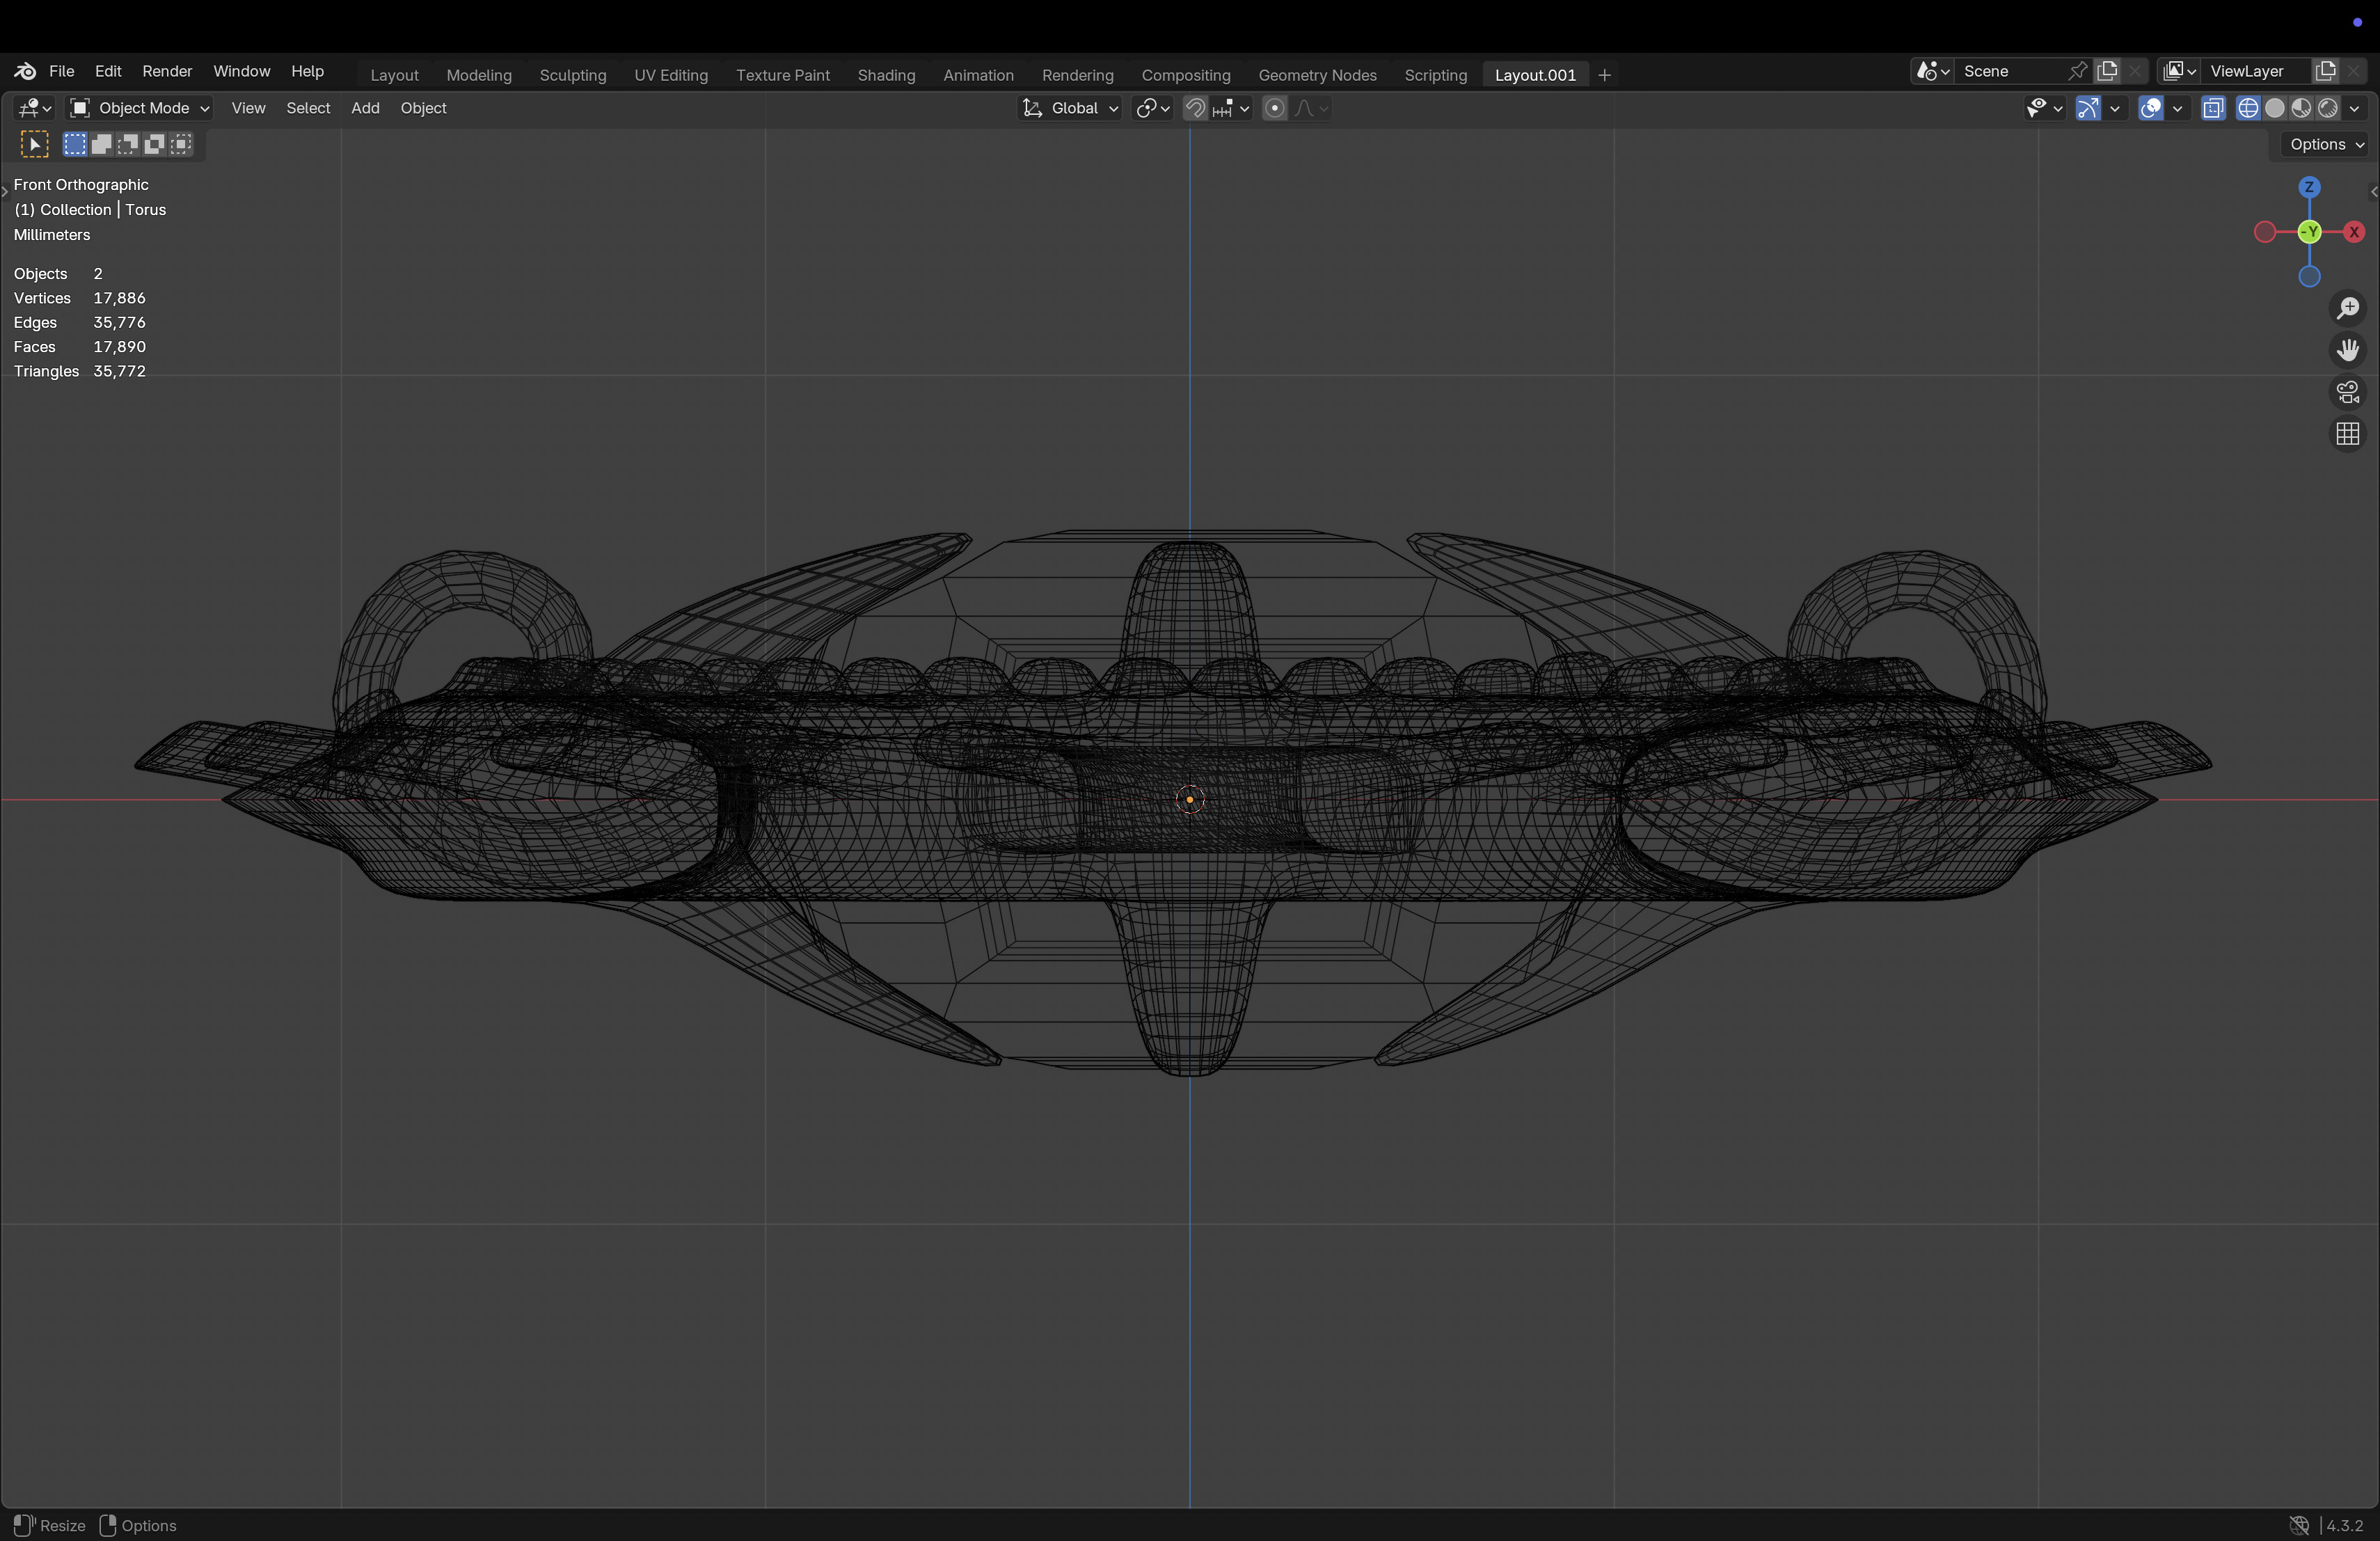The image size is (2380, 1541).
Task: Open the Sculpting workspace tab
Action: pyautogui.click(x=572, y=75)
